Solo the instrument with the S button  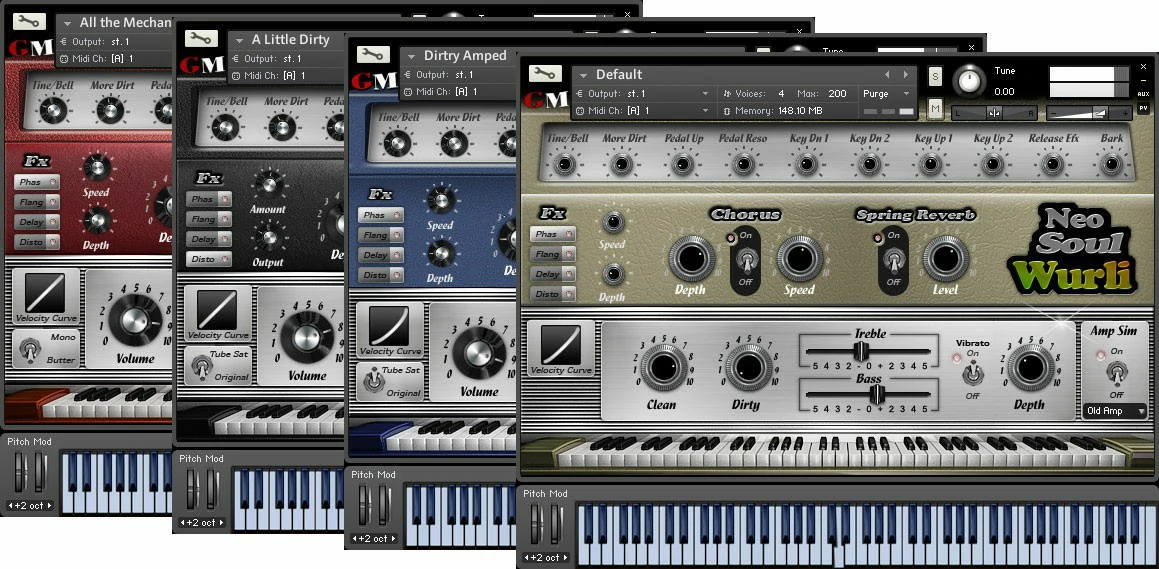[x=935, y=75]
